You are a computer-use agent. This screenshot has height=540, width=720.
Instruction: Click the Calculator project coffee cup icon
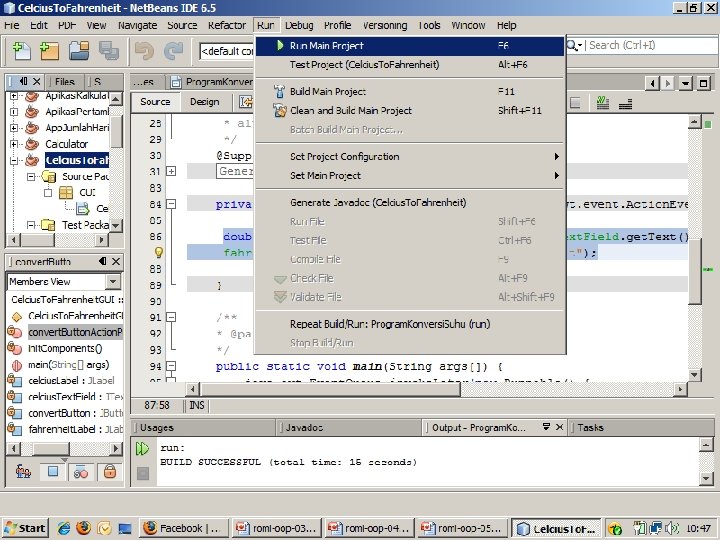click(x=32, y=144)
